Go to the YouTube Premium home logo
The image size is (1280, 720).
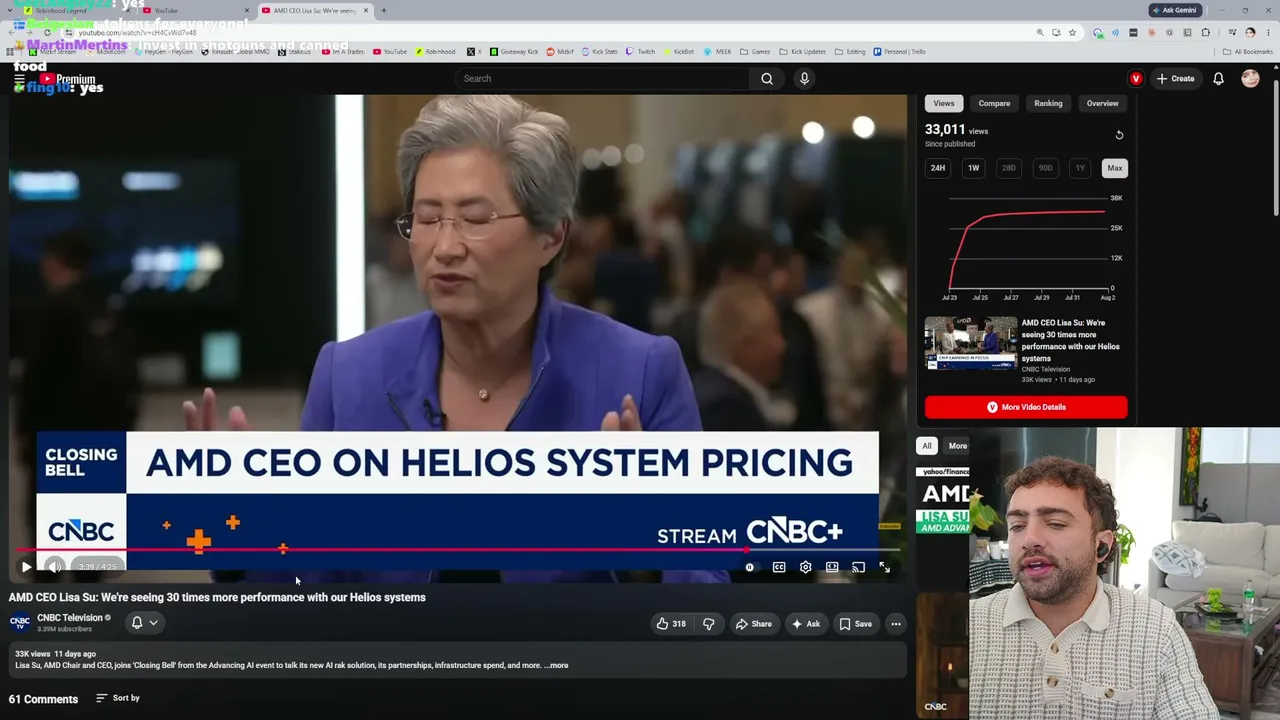(x=68, y=79)
